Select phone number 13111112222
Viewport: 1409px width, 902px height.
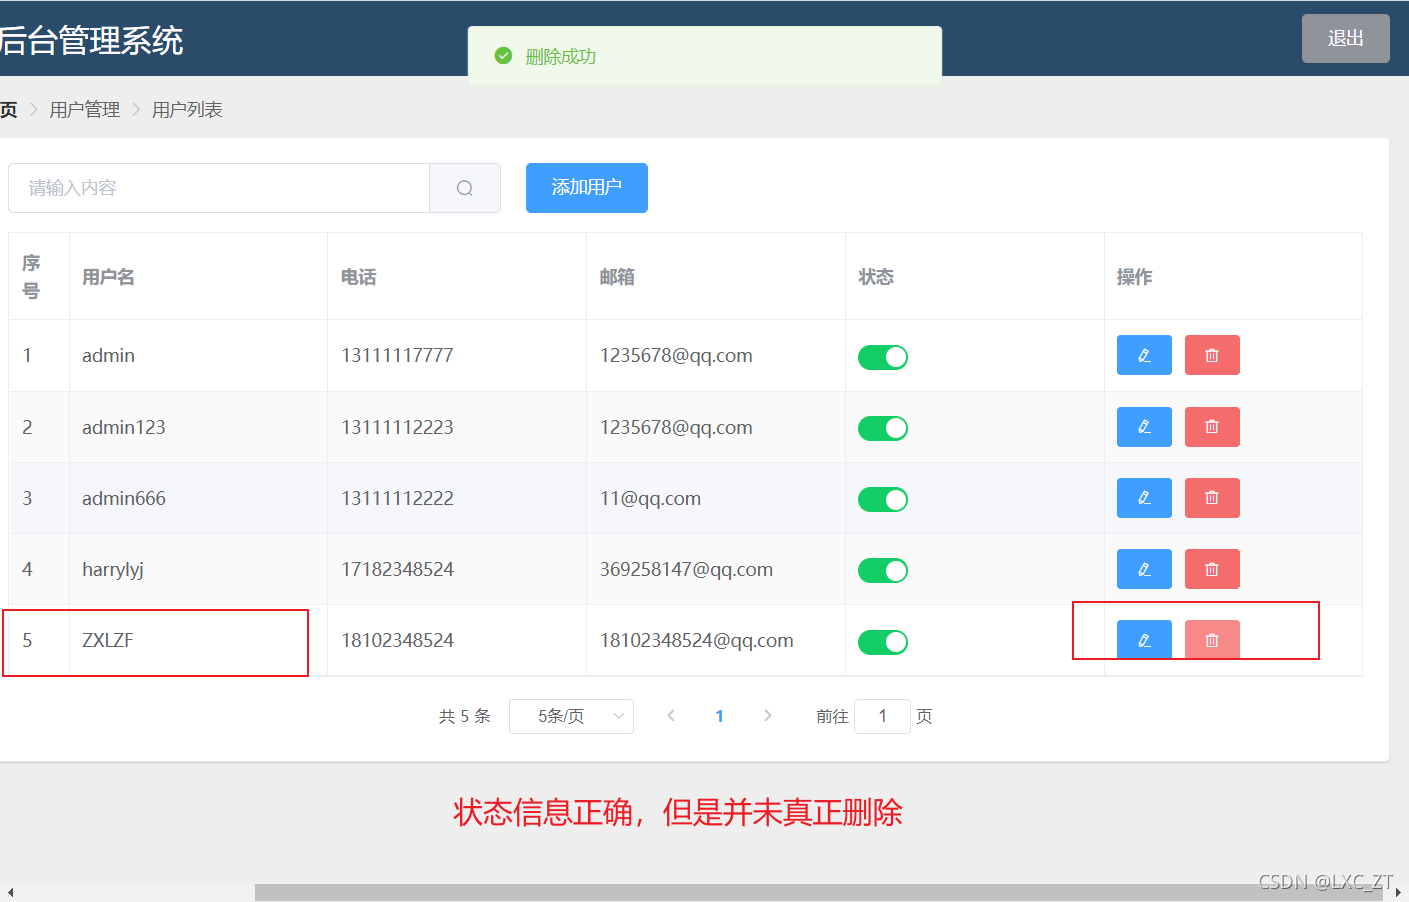point(397,498)
